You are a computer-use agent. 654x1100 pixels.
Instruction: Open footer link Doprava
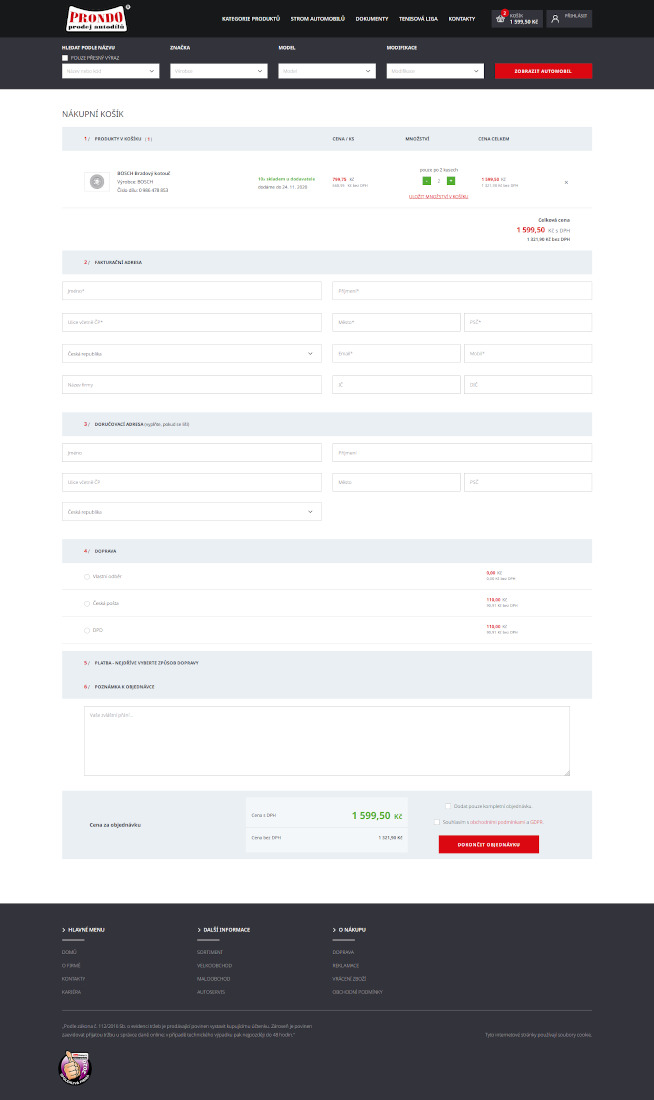pyautogui.click(x=343, y=952)
